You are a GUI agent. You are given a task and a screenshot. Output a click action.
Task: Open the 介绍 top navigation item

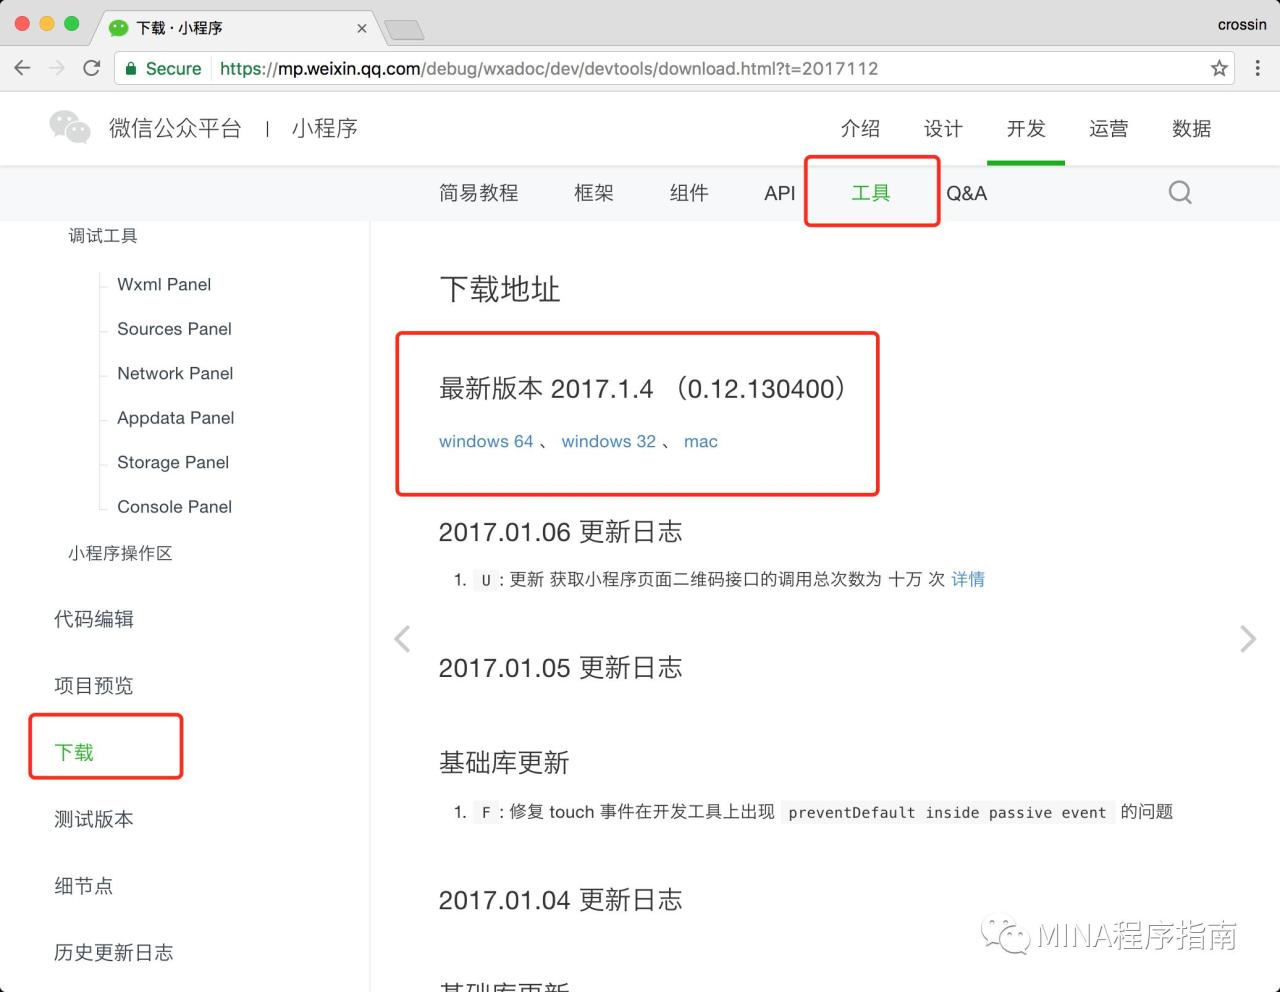860,128
